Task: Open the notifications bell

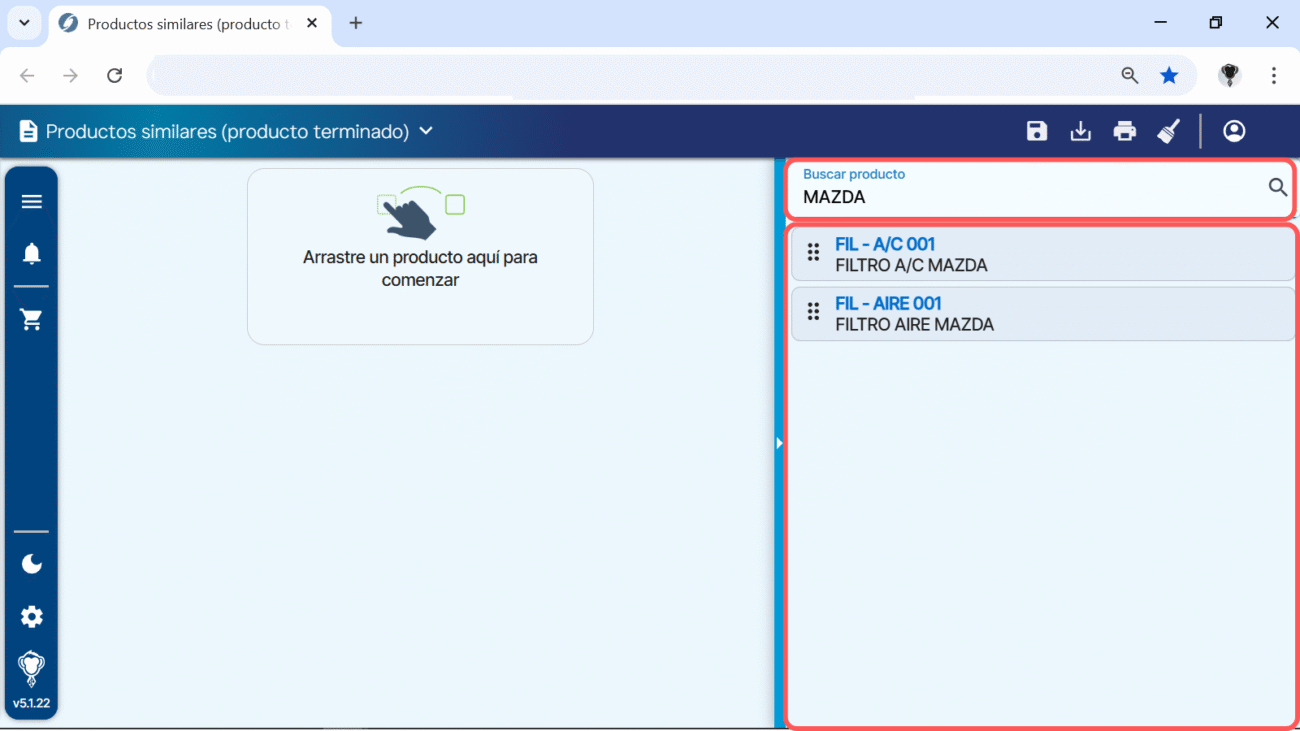Action: tap(32, 254)
